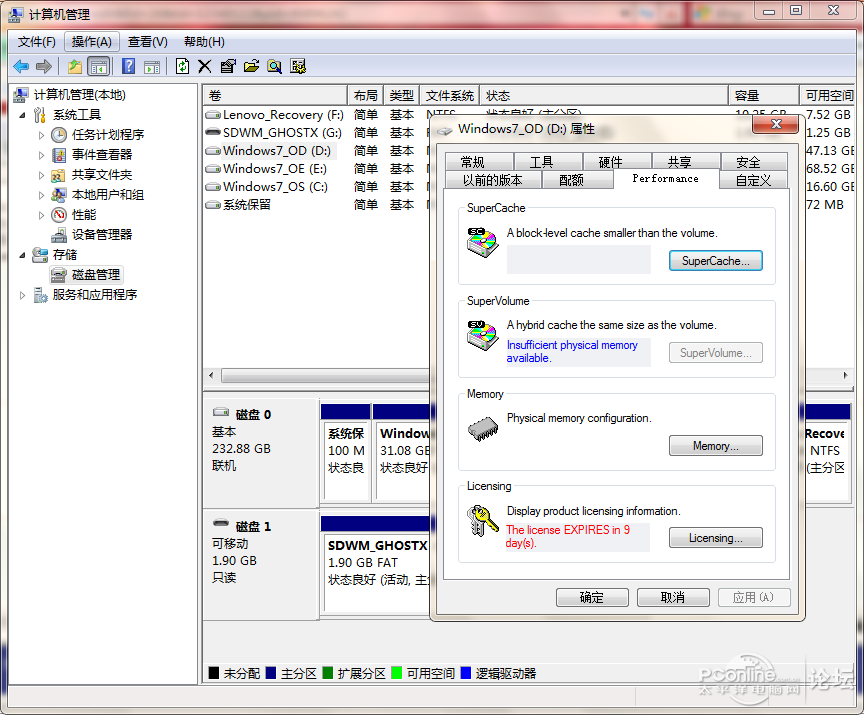
Task: Click the SuperCache... button
Action: click(x=716, y=261)
